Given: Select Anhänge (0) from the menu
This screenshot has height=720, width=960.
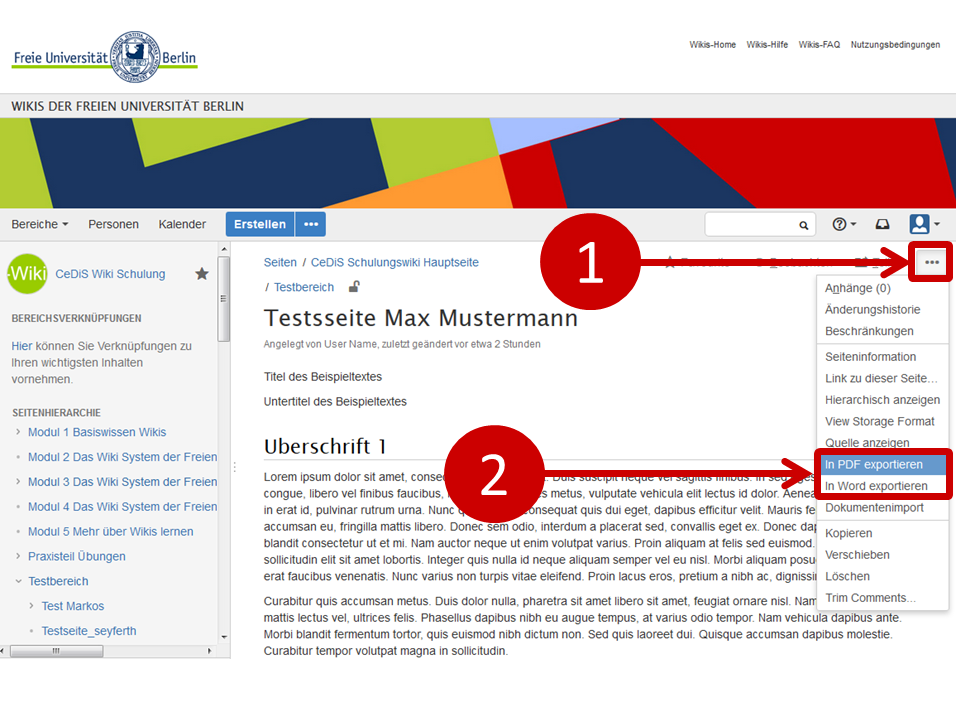Looking at the screenshot, I should coord(882,288).
